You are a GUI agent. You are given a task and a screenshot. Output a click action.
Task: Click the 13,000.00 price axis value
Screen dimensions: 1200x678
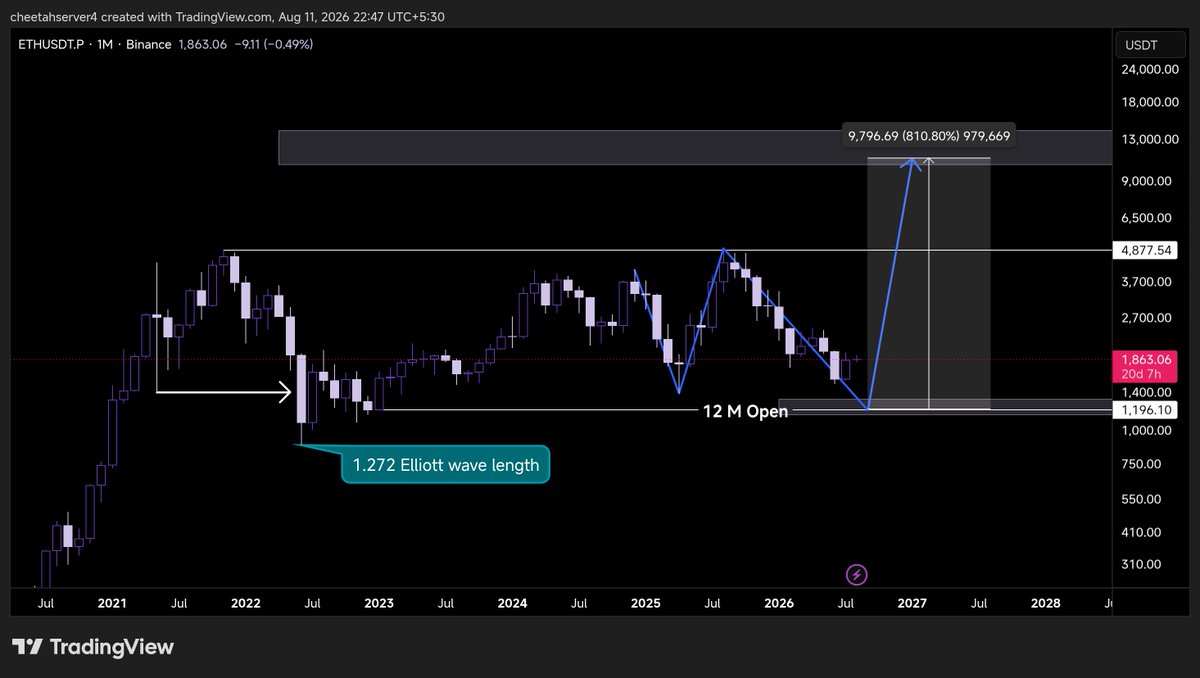click(x=1150, y=139)
